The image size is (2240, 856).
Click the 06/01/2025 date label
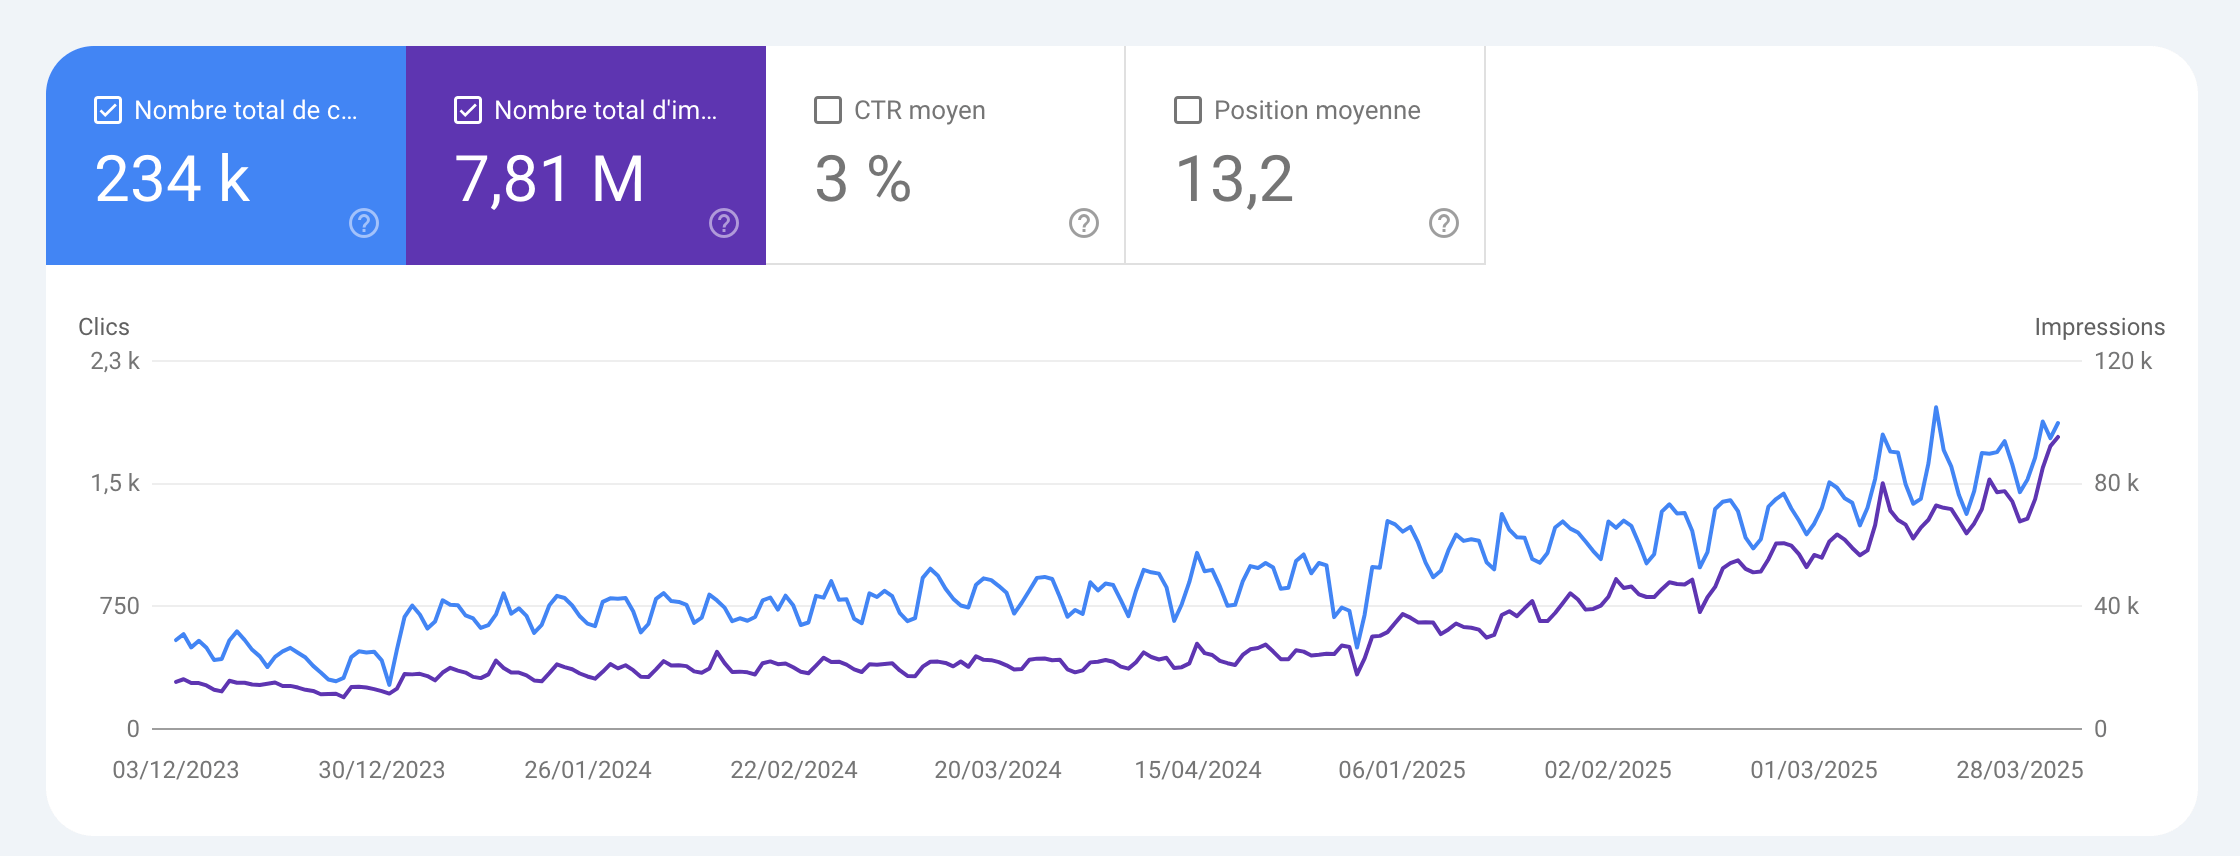click(x=1402, y=770)
